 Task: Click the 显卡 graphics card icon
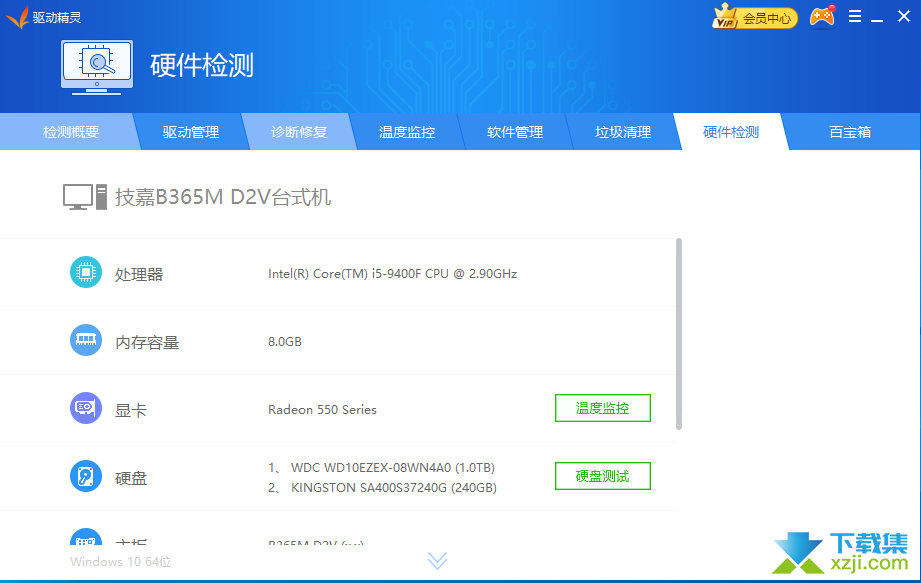86,408
